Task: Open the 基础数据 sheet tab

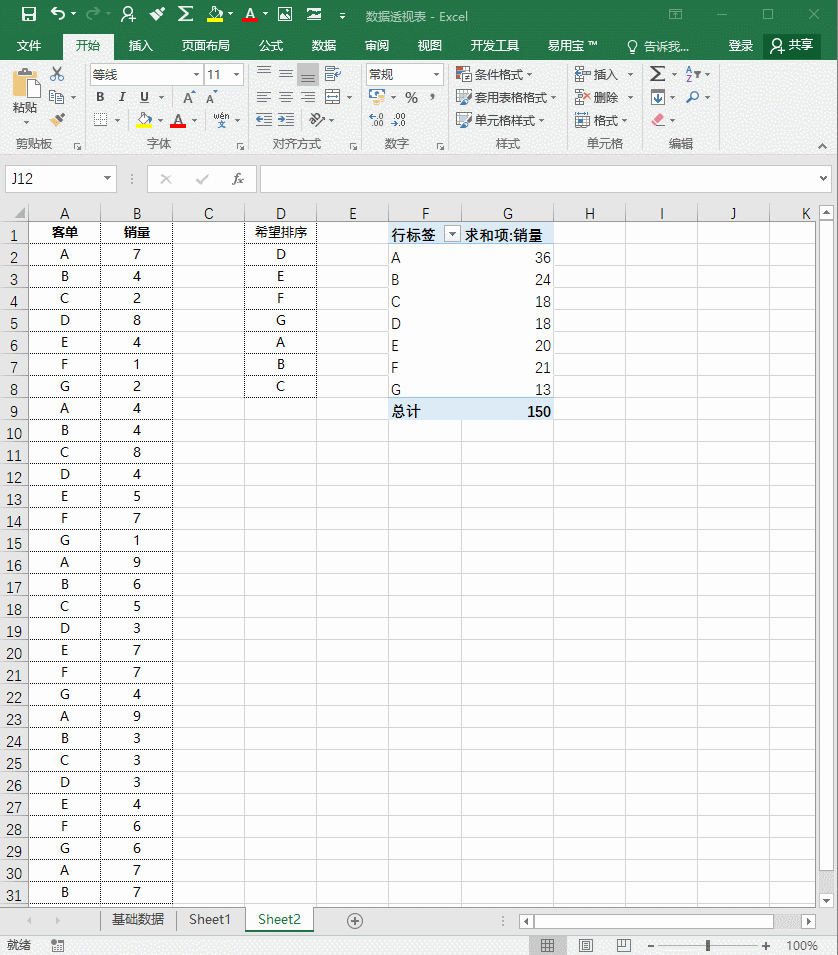Action: [x=138, y=919]
